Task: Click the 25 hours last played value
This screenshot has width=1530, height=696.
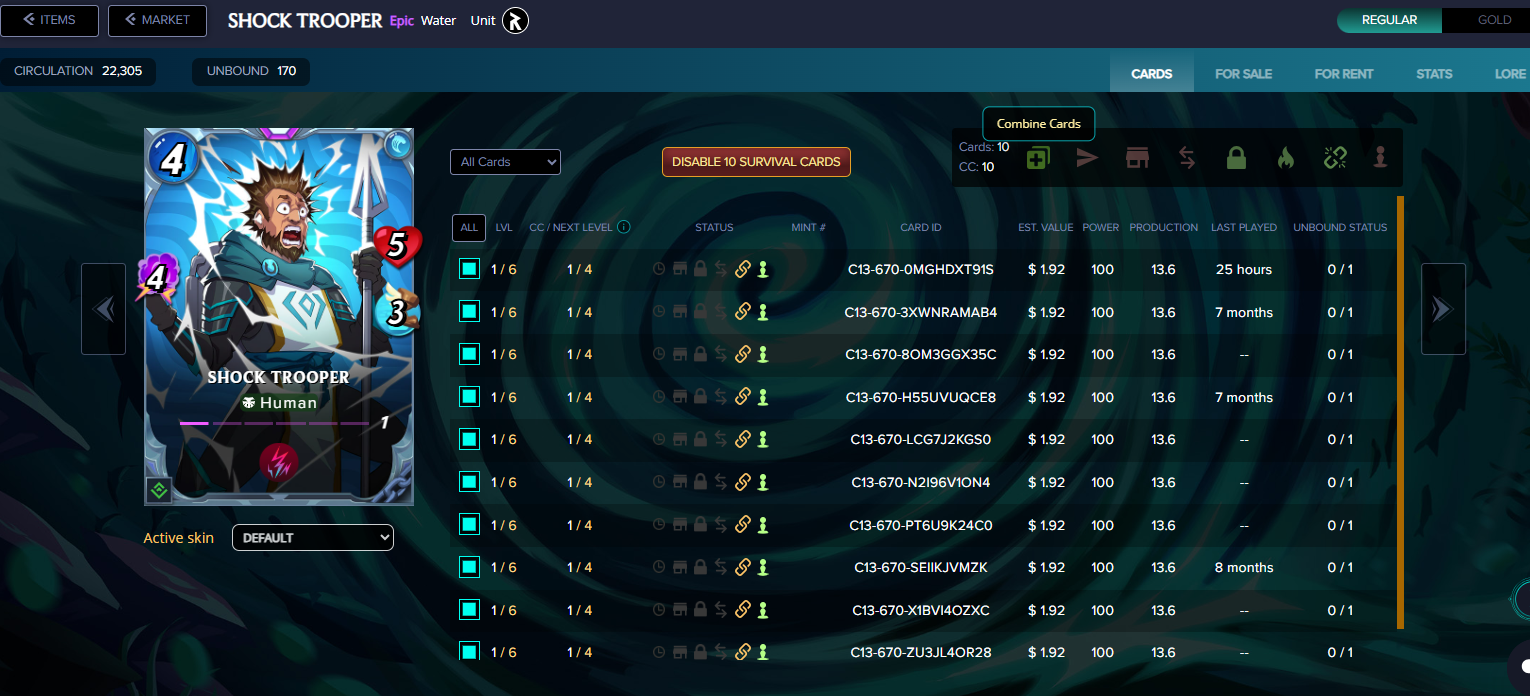Action: point(1244,269)
